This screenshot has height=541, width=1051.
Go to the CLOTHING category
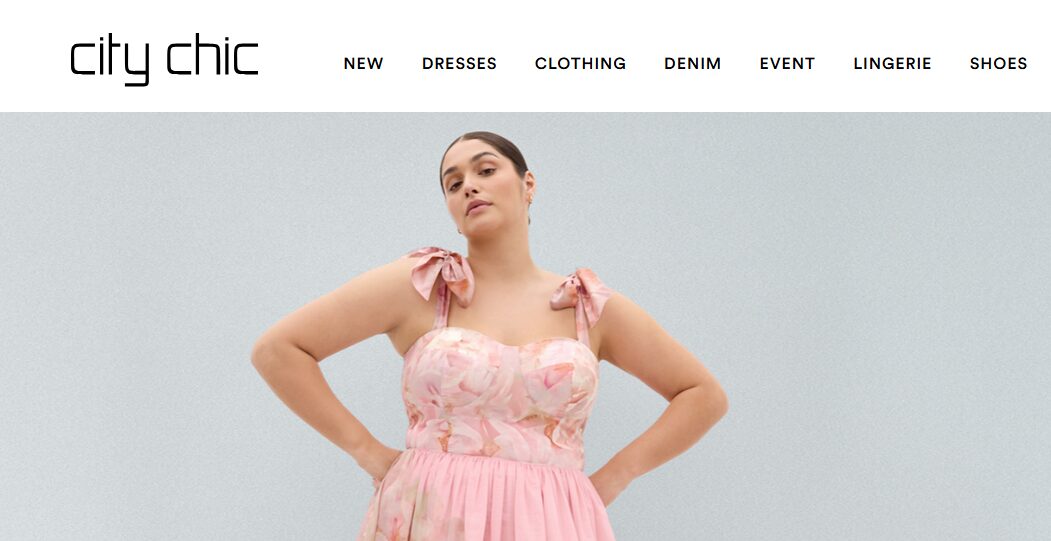580,64
